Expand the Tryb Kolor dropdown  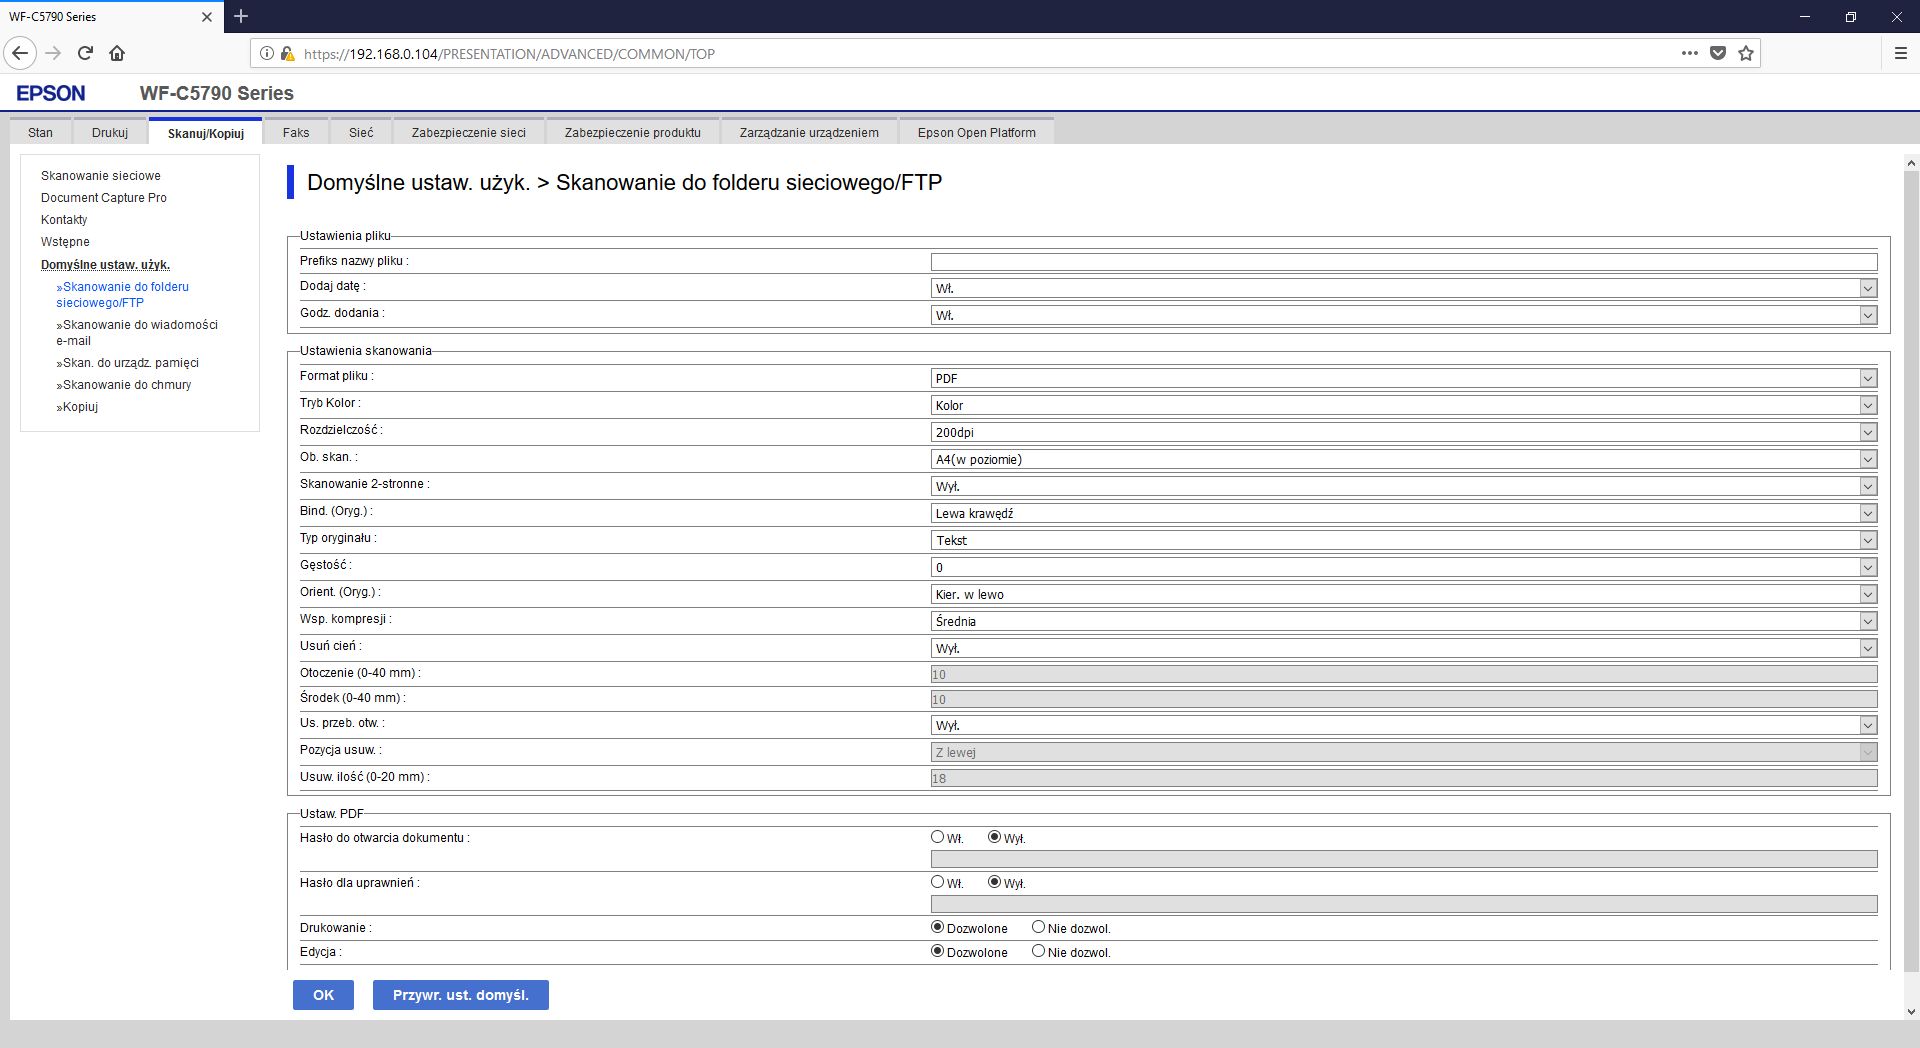pyautogui.click(x=1404, y=405)
